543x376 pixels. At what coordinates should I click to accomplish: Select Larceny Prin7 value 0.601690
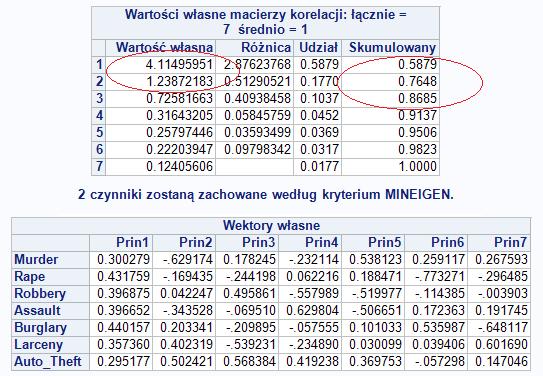(x=501, y=344)
